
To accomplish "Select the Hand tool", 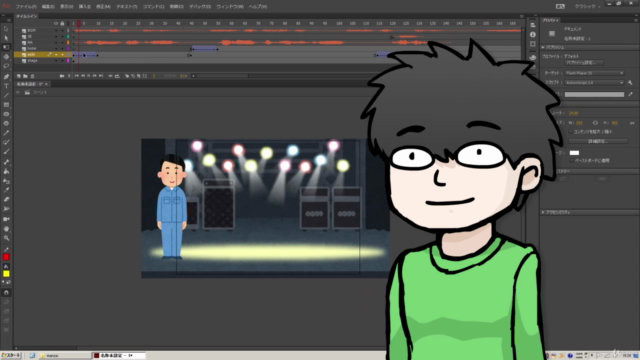I will coord(6,229).
